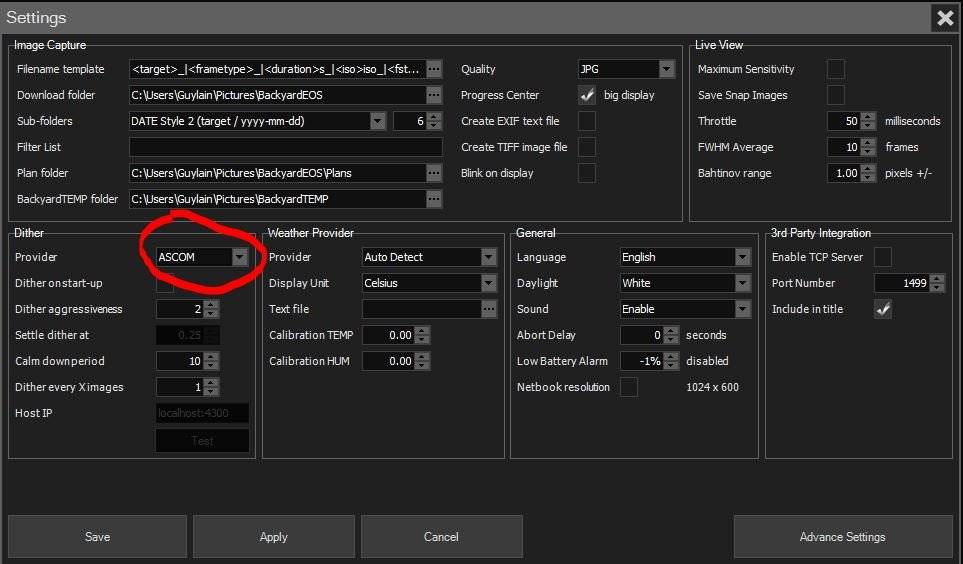The height and width of the screenshot is (564, 963).
Task: Enable Netbook resolution
Action: coord(629,386)
